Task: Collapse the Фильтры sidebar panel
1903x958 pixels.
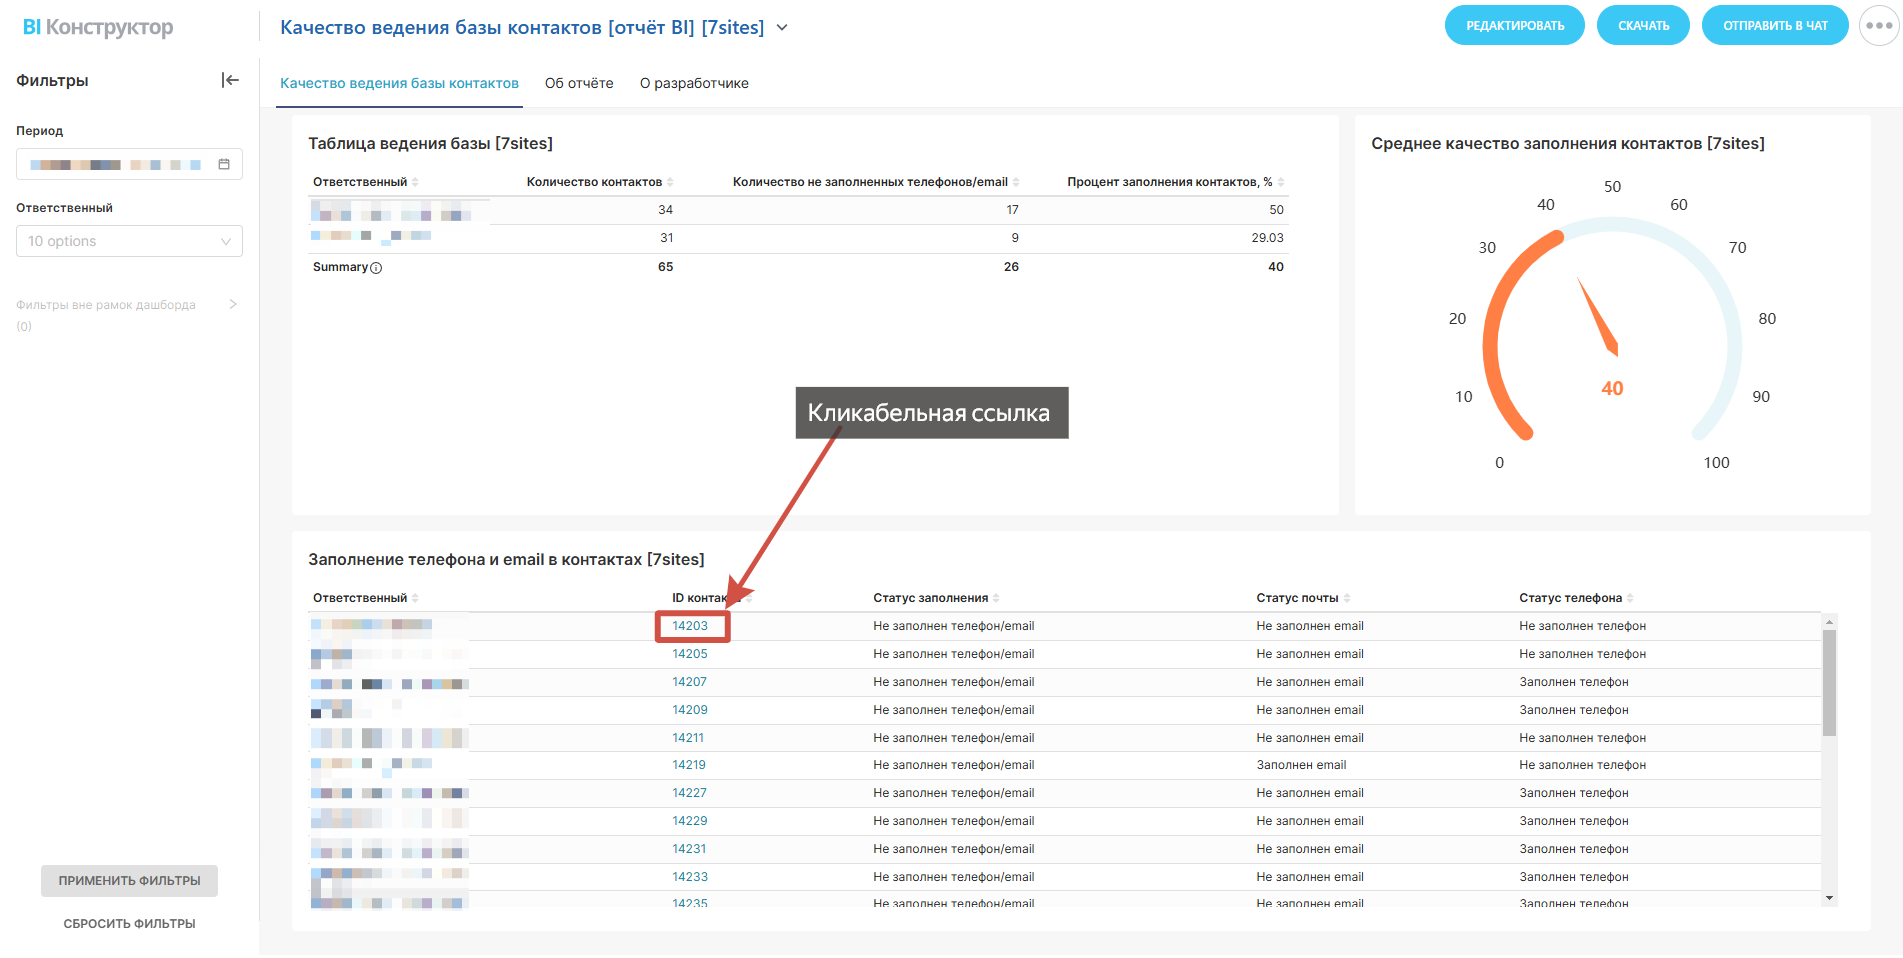Action: pos(230,80)
